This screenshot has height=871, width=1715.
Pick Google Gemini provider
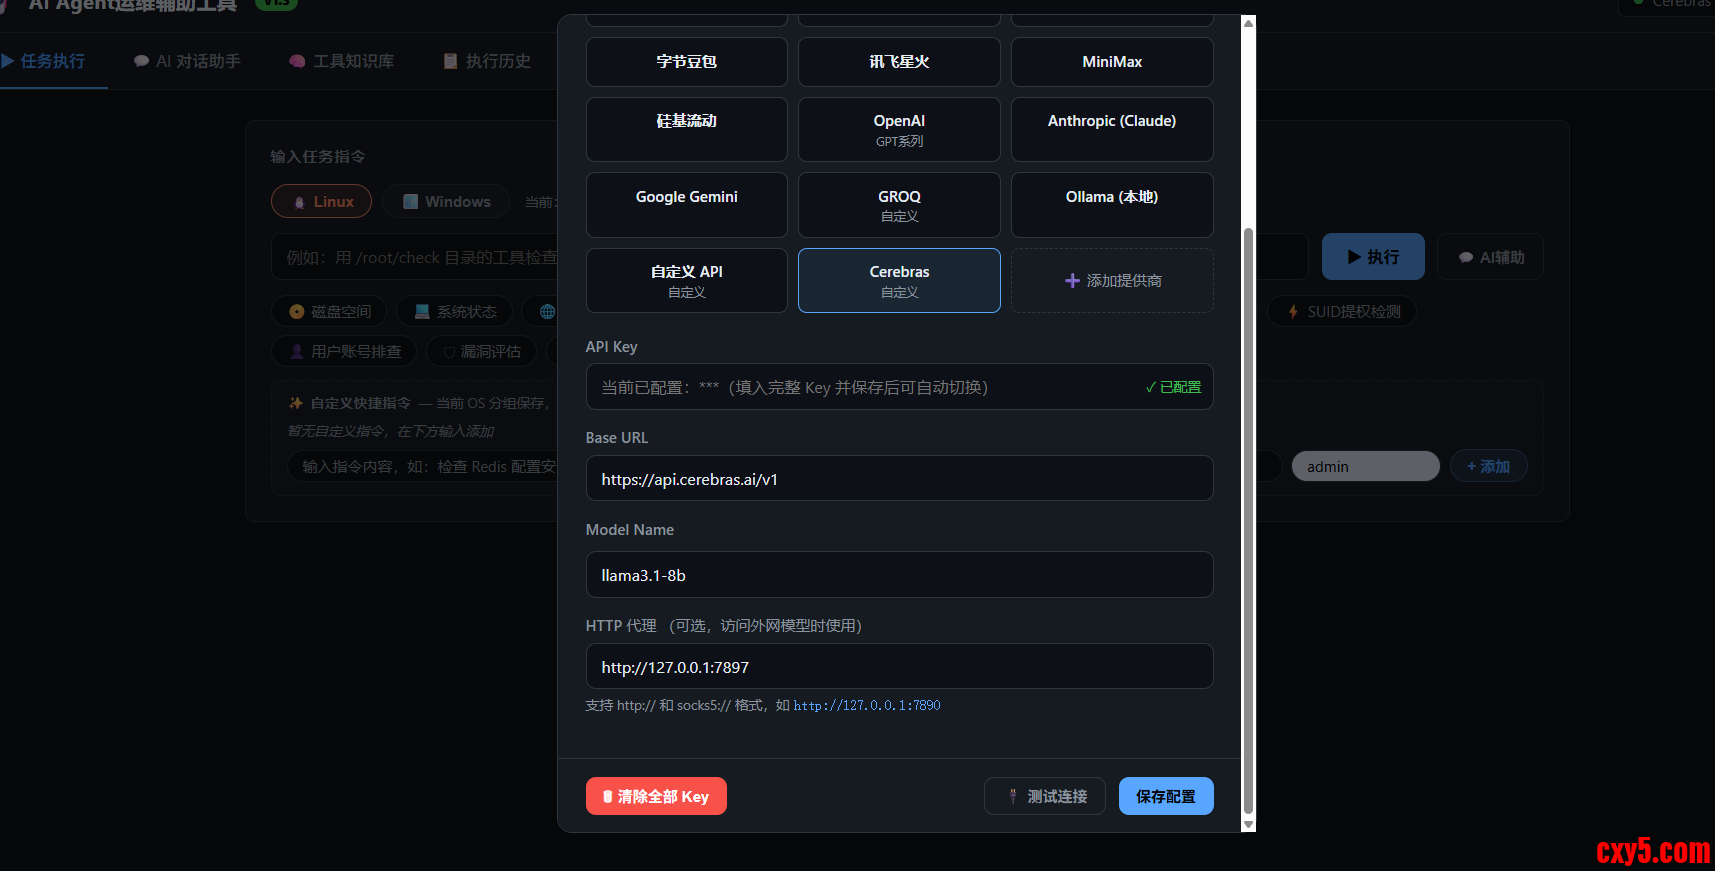(687, 205)
